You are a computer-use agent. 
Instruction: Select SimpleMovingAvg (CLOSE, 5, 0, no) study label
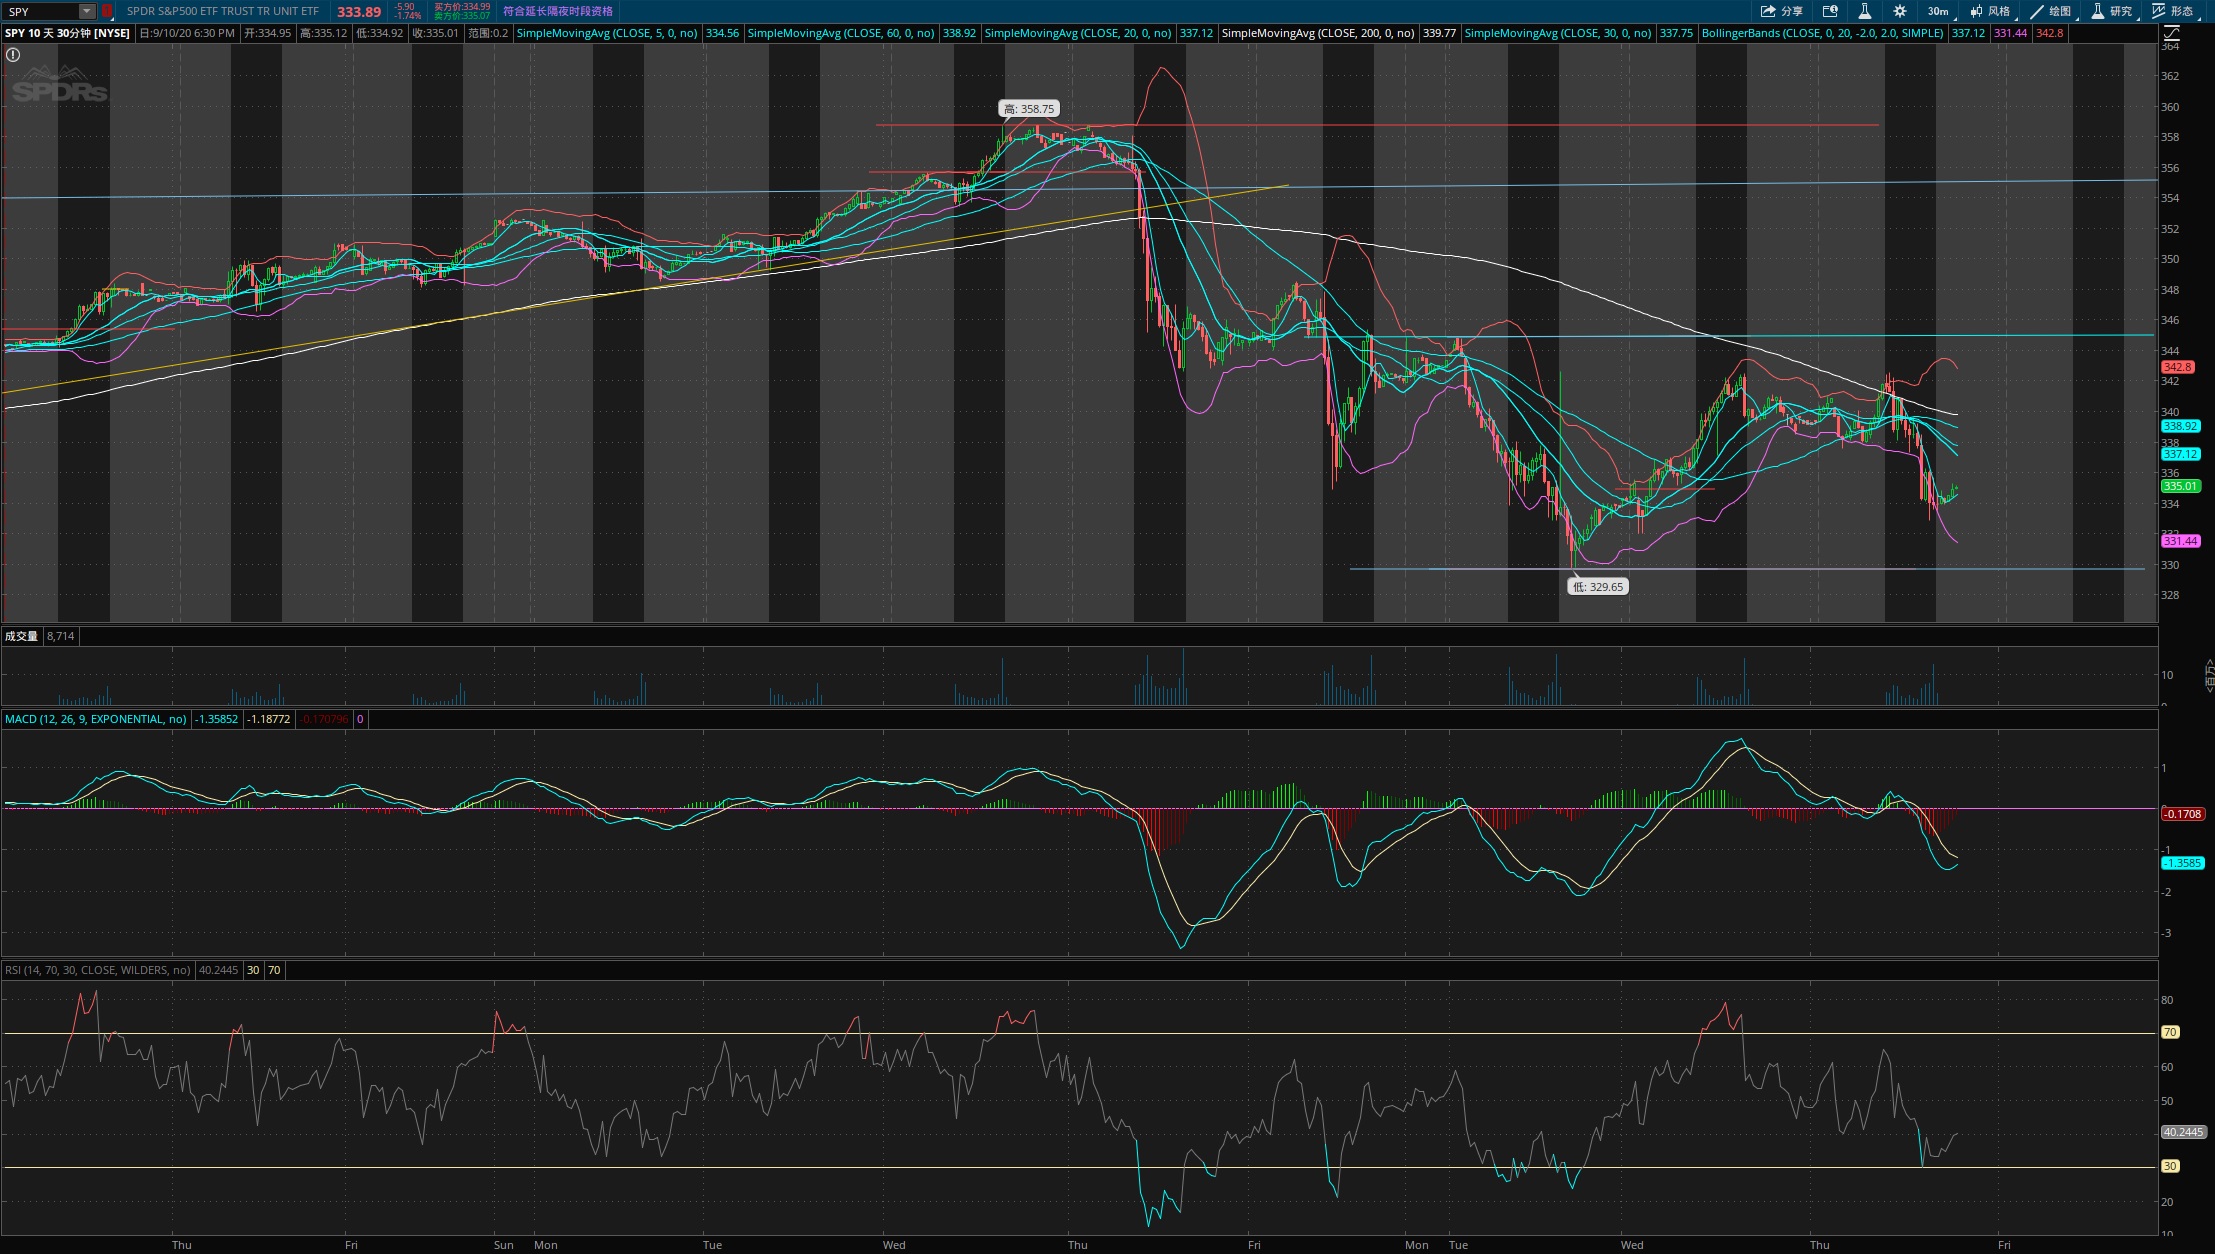(607, 33)
